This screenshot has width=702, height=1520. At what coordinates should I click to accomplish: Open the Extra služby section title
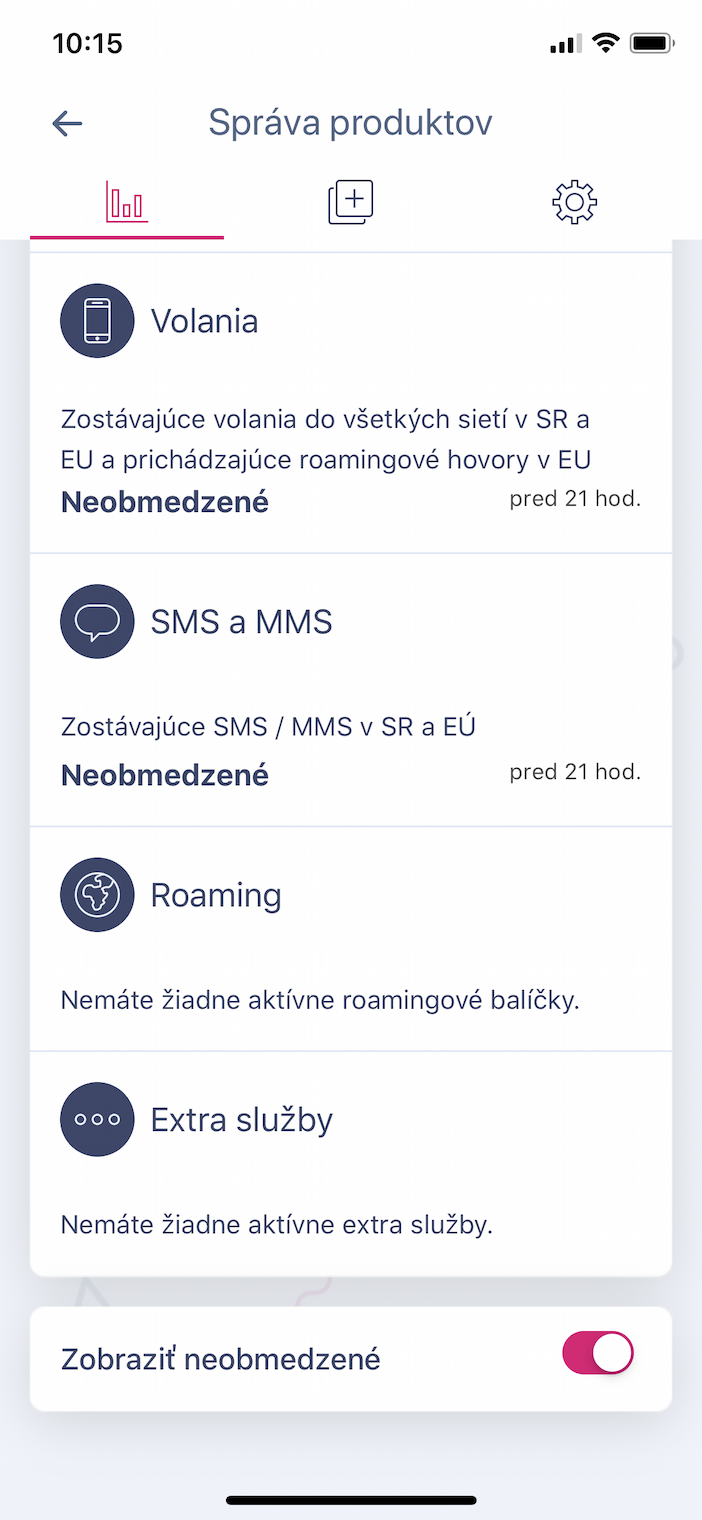[242, 1120]
